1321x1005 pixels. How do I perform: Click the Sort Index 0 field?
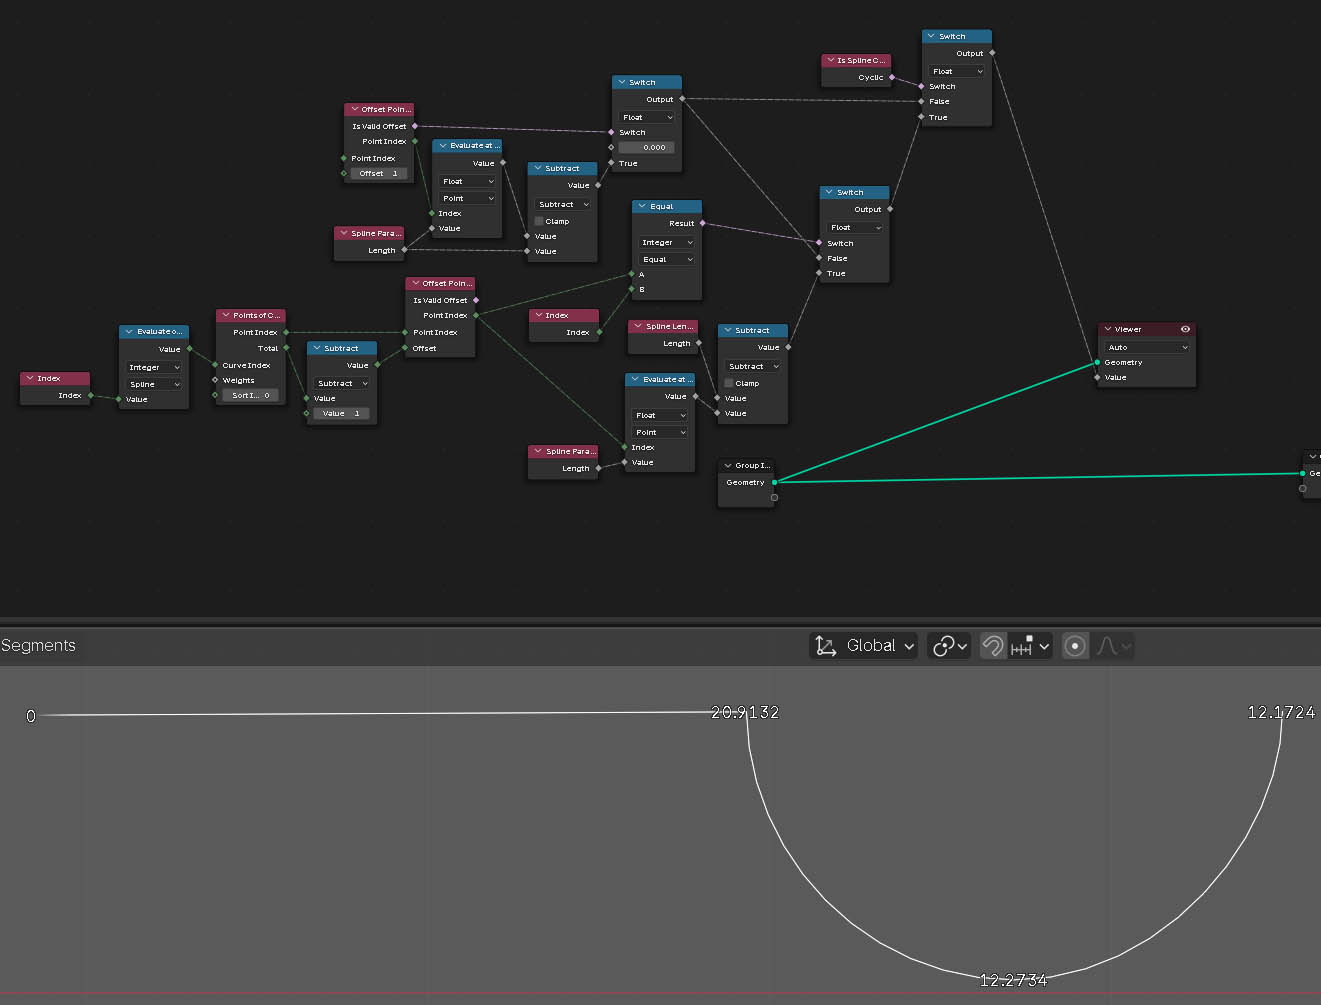[x=250, y=395]
